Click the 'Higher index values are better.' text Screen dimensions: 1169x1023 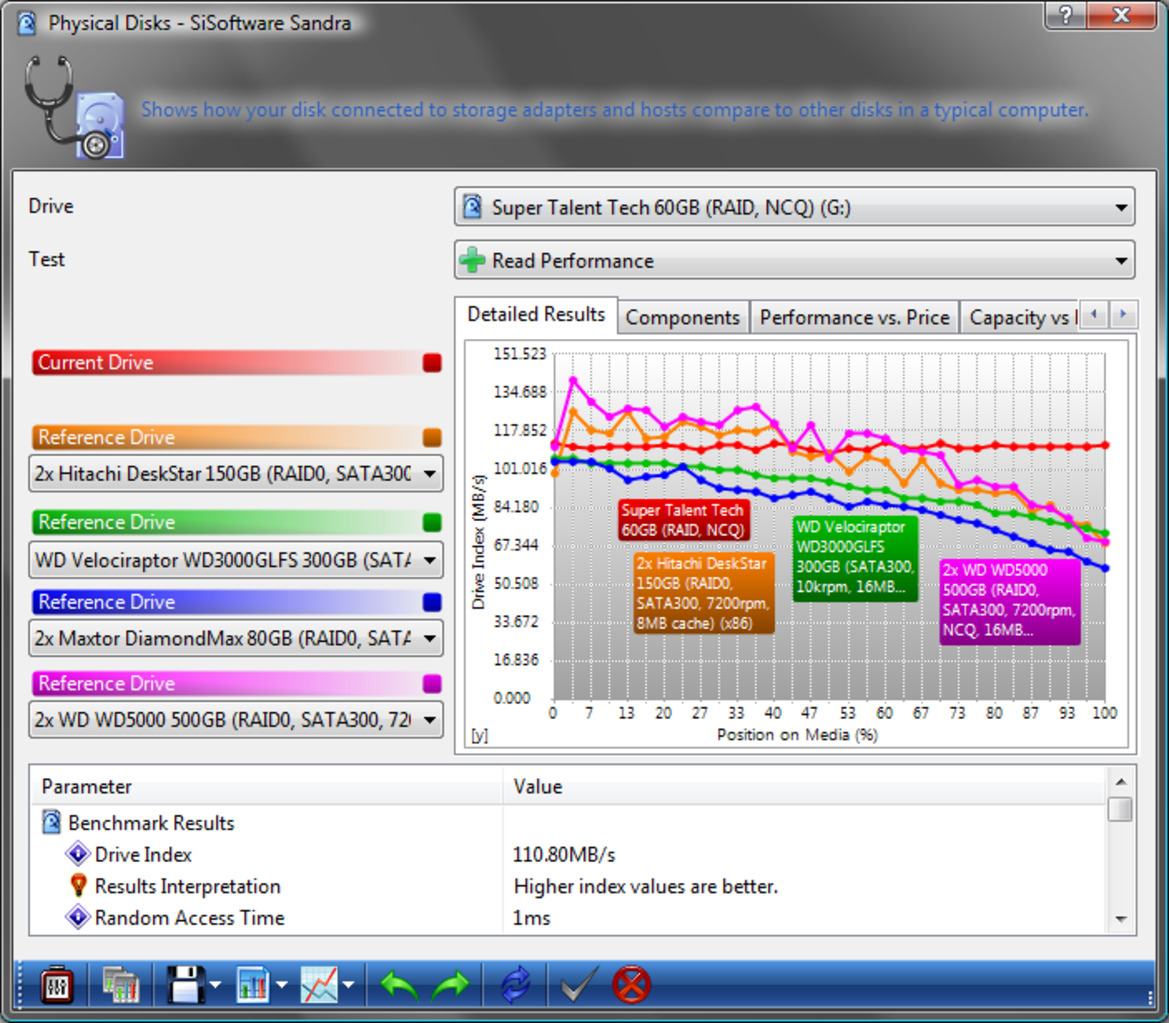[x=646, y=887]
